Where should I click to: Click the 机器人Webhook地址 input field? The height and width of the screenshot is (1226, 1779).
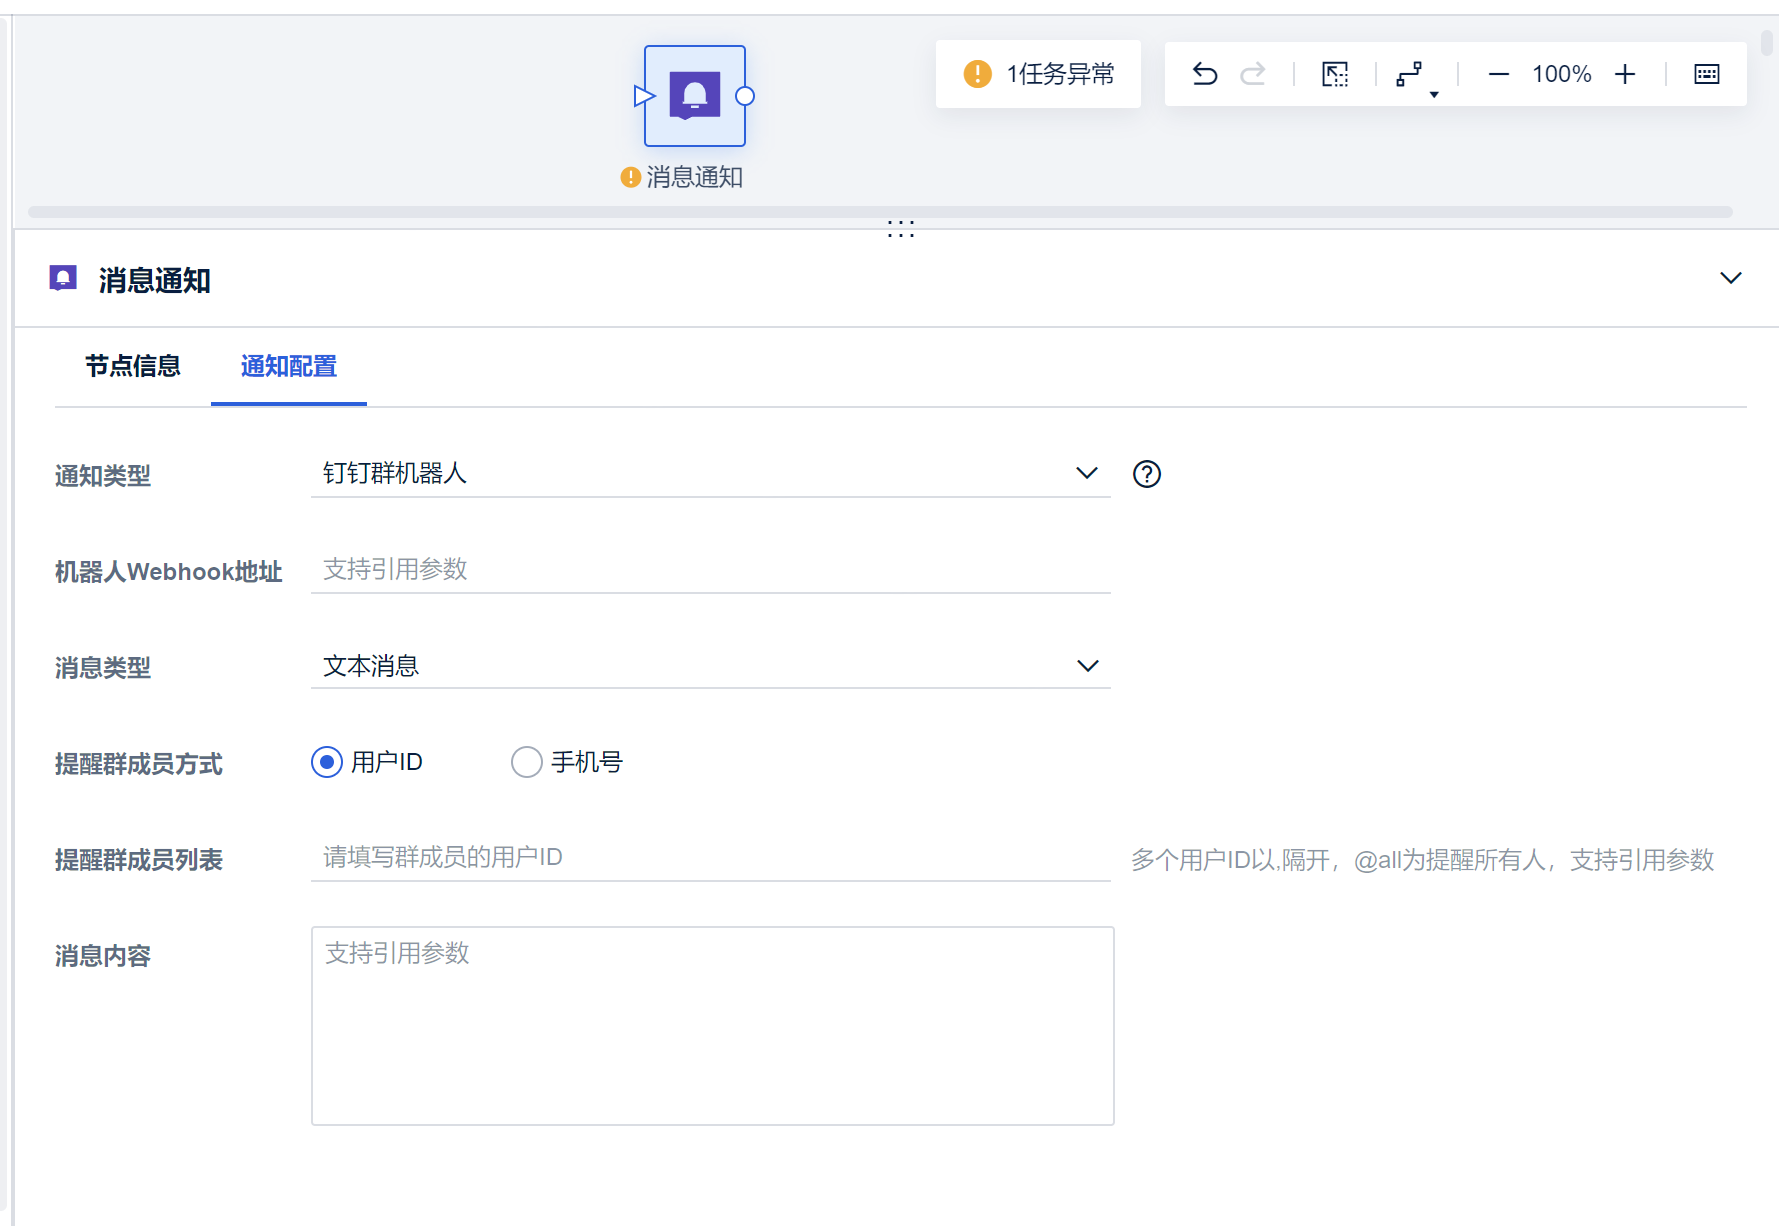(710, 570)
